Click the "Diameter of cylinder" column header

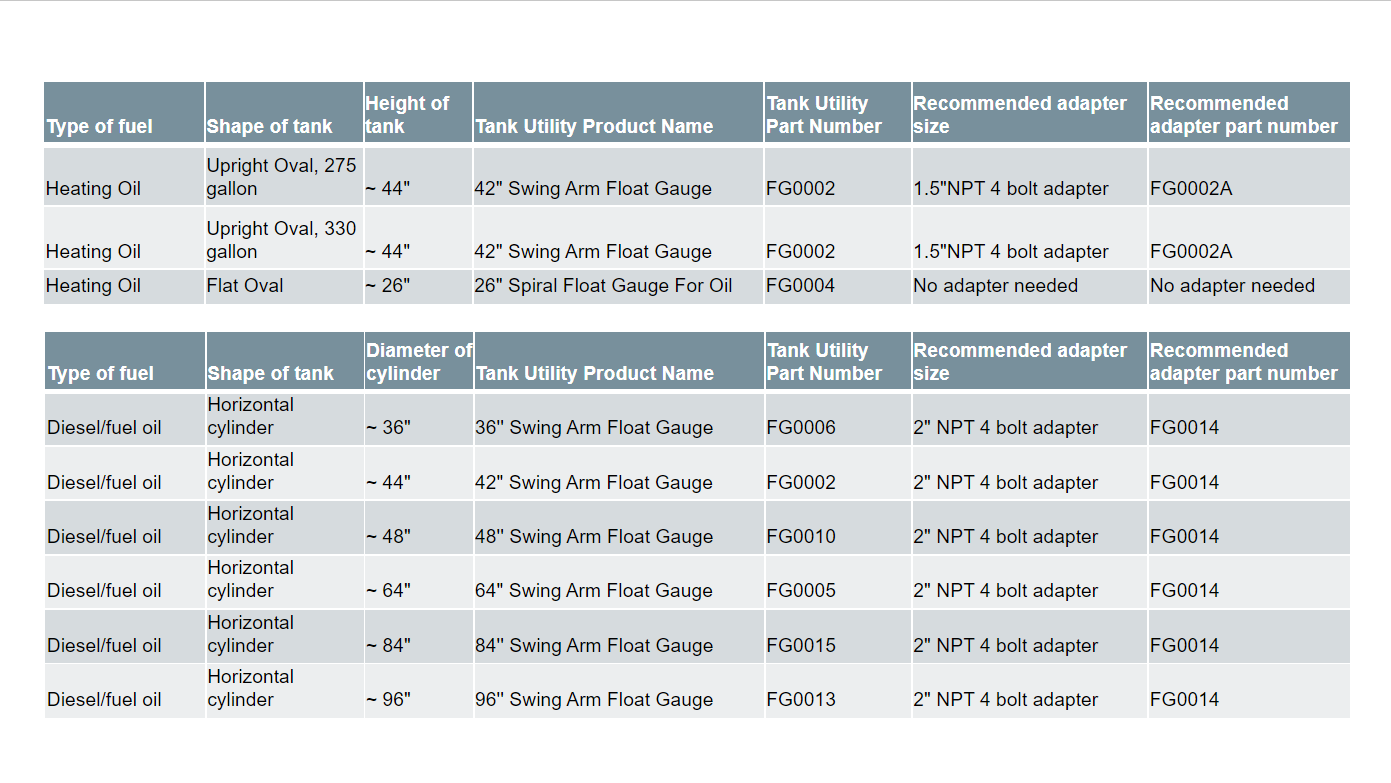click(x=418, y=361)
